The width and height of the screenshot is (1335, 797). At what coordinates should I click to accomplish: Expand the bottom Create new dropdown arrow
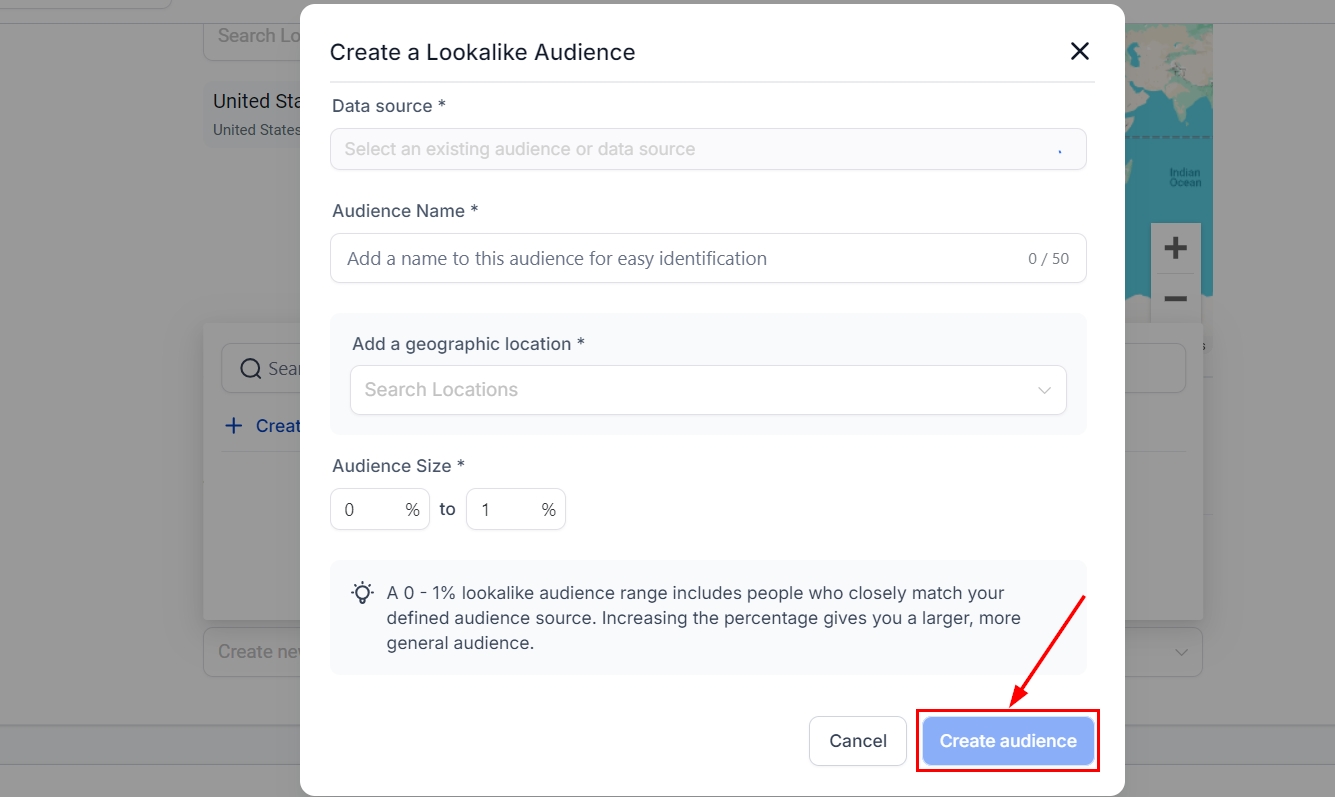pyautogui.click(x=1181, y=652)
